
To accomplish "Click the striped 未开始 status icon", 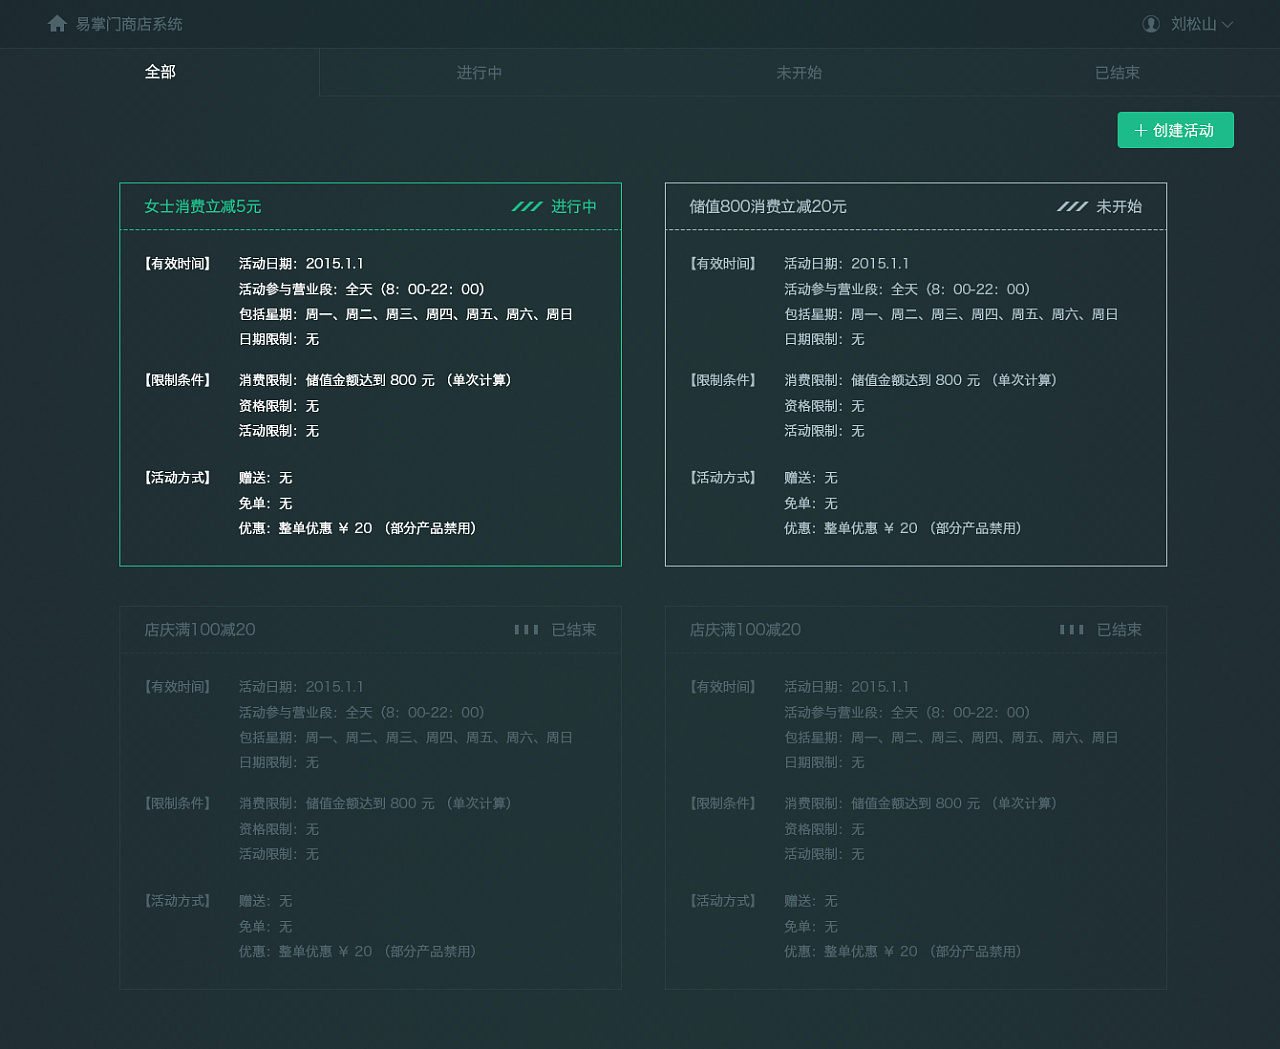I will pos(1072,206).
